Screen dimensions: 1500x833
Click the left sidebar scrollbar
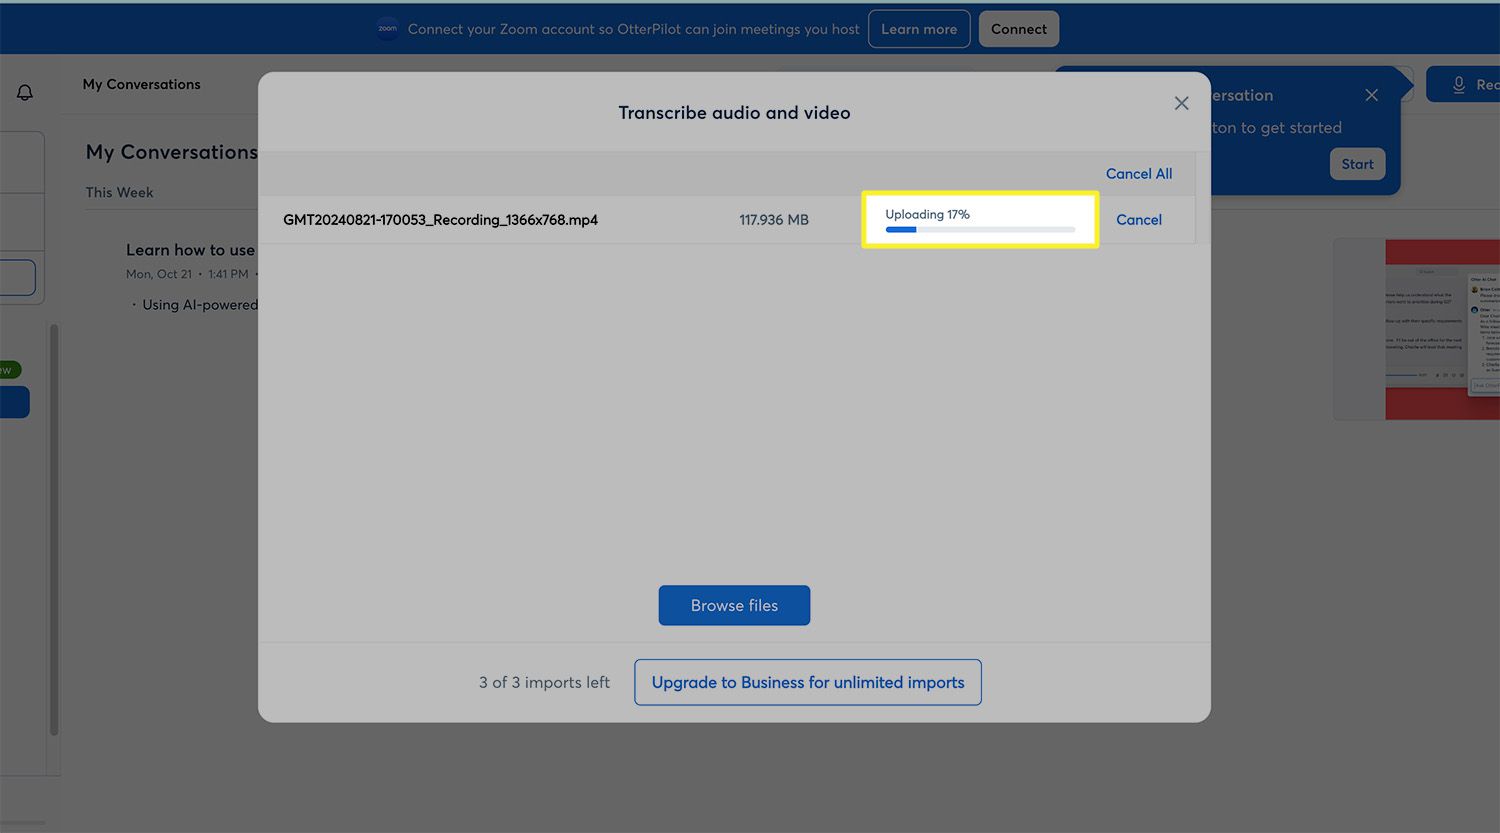click(54, 530)
